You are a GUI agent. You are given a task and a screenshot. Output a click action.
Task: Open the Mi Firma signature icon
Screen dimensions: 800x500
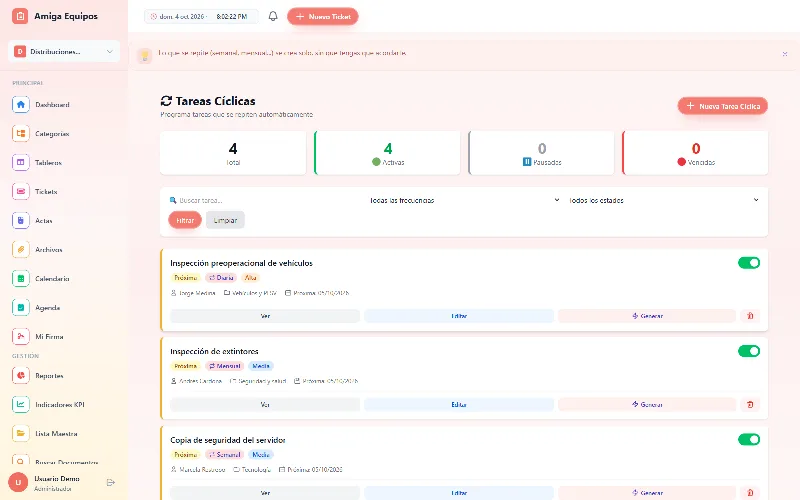pos(20,337)
